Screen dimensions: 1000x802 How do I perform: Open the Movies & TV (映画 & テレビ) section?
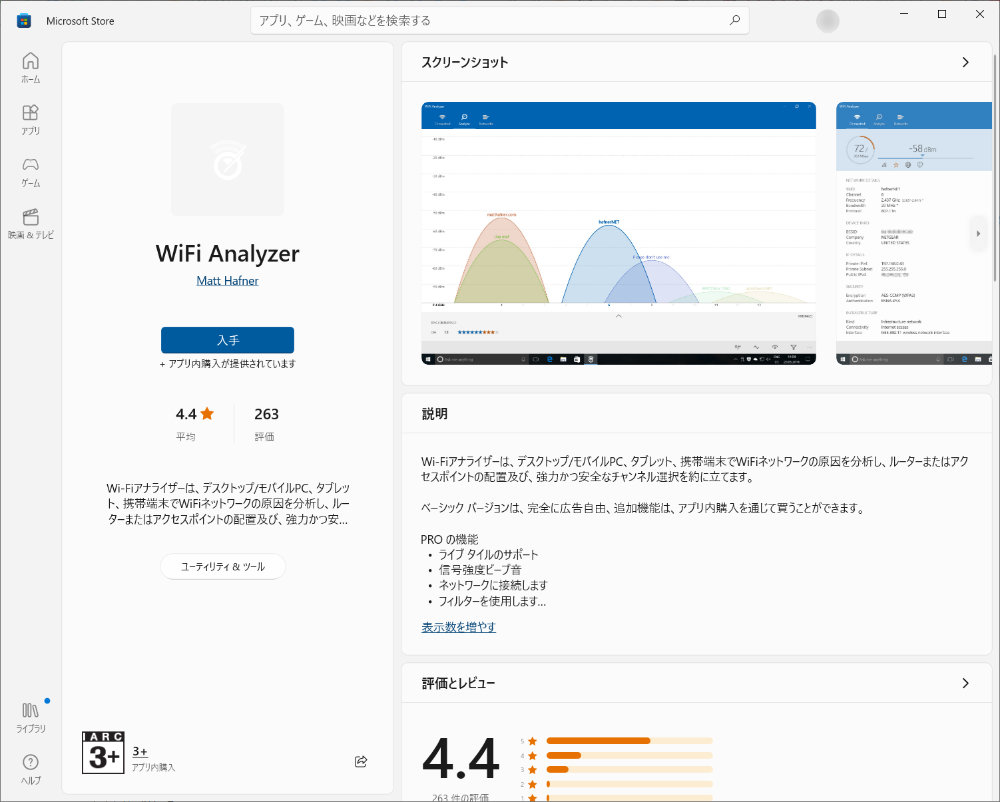coord(30,224)
